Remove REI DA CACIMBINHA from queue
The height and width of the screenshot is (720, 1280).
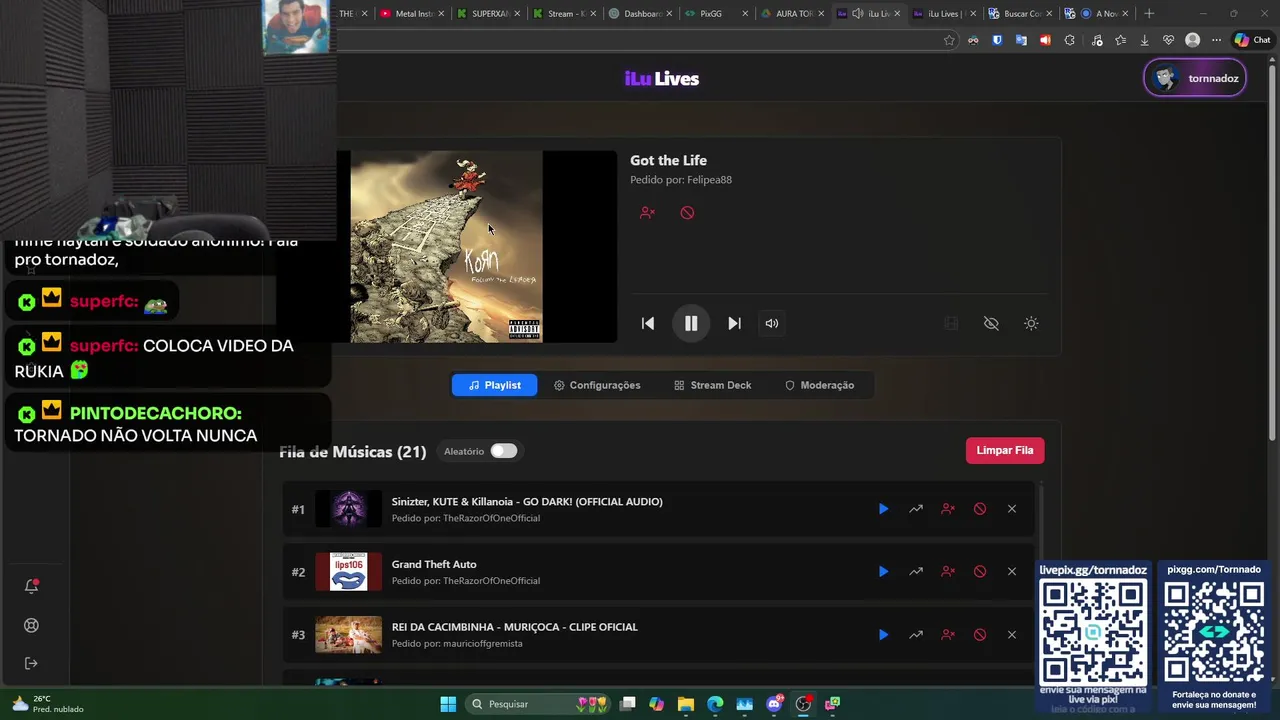(1012, 634)
